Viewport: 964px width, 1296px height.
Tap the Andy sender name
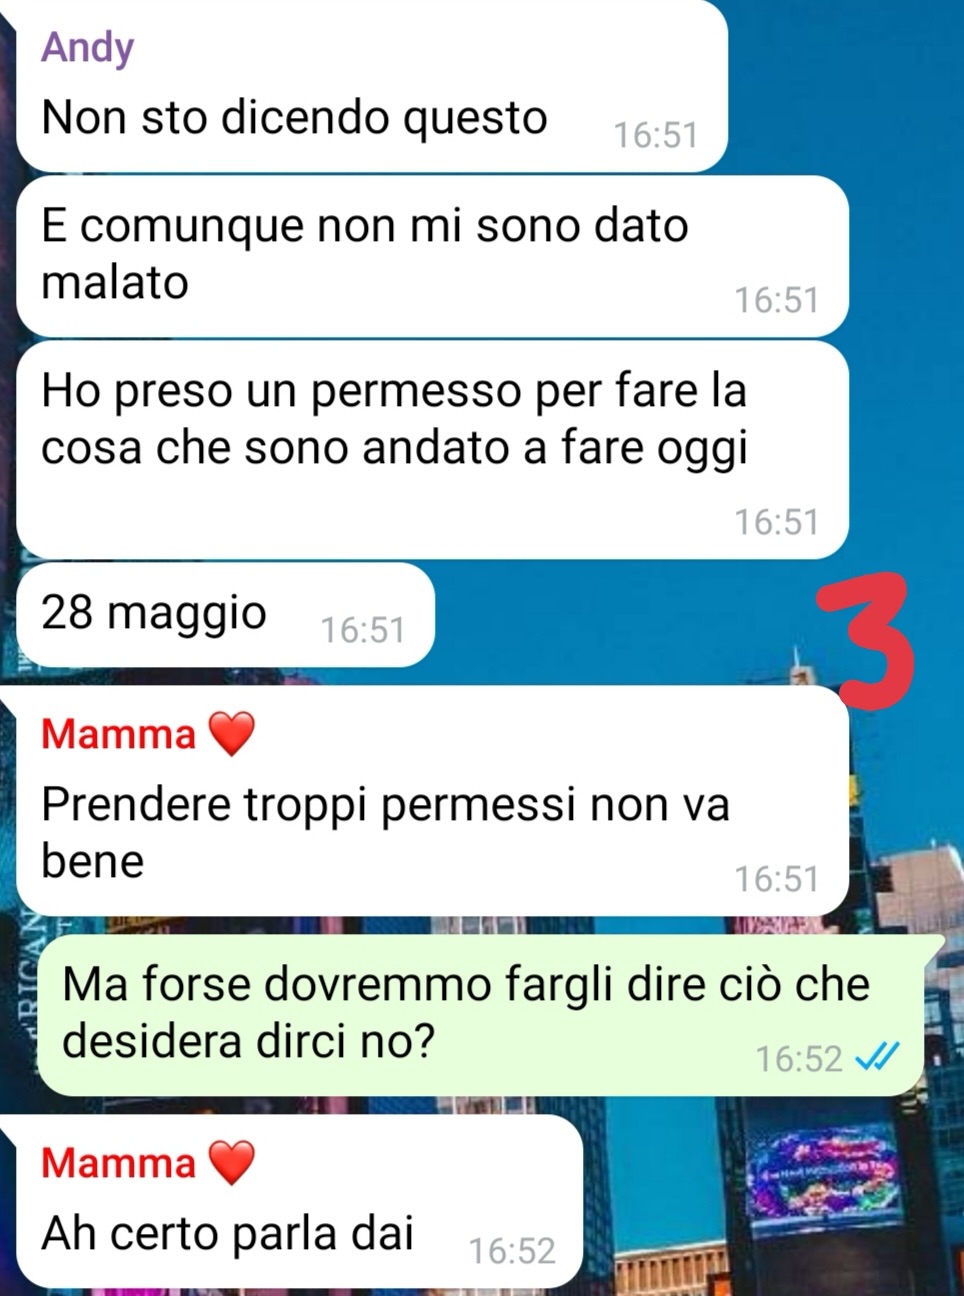(x=87, y=47)
